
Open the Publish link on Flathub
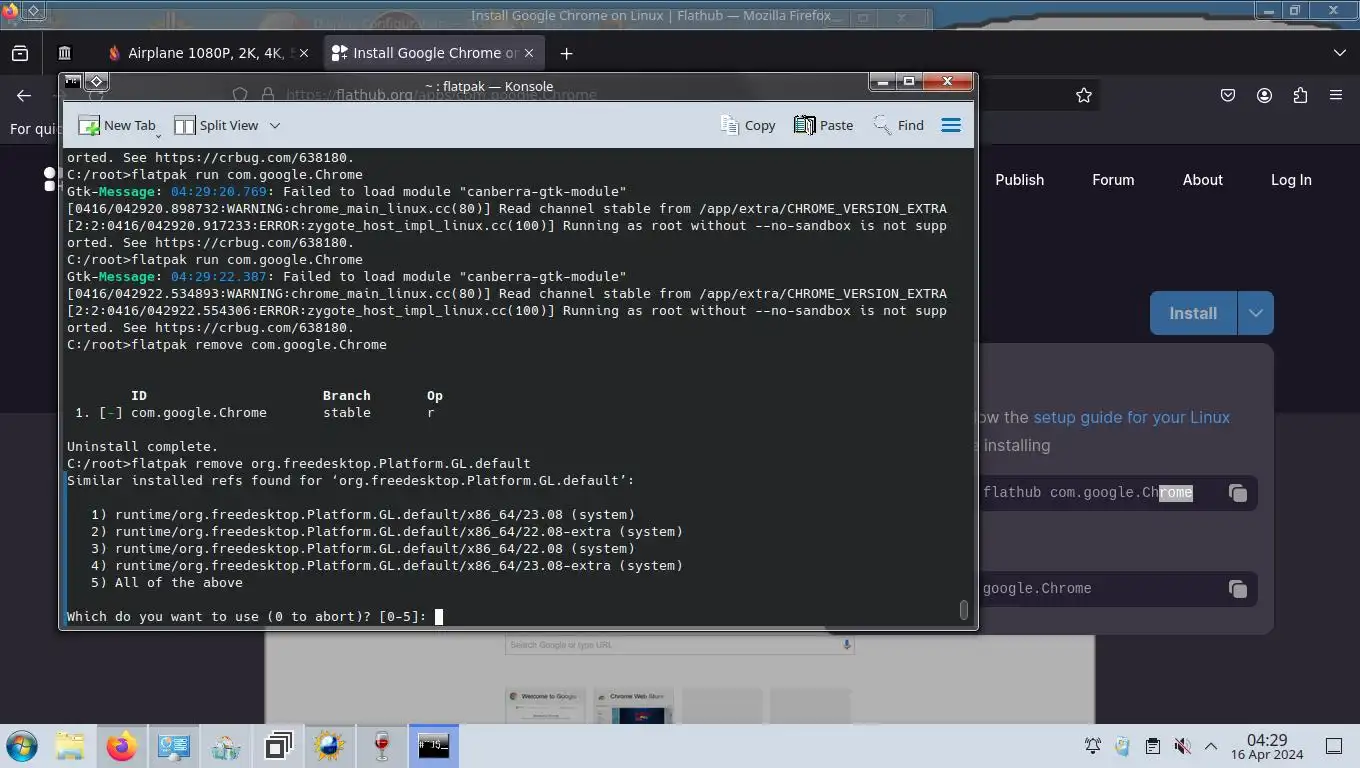(1019, 180)
